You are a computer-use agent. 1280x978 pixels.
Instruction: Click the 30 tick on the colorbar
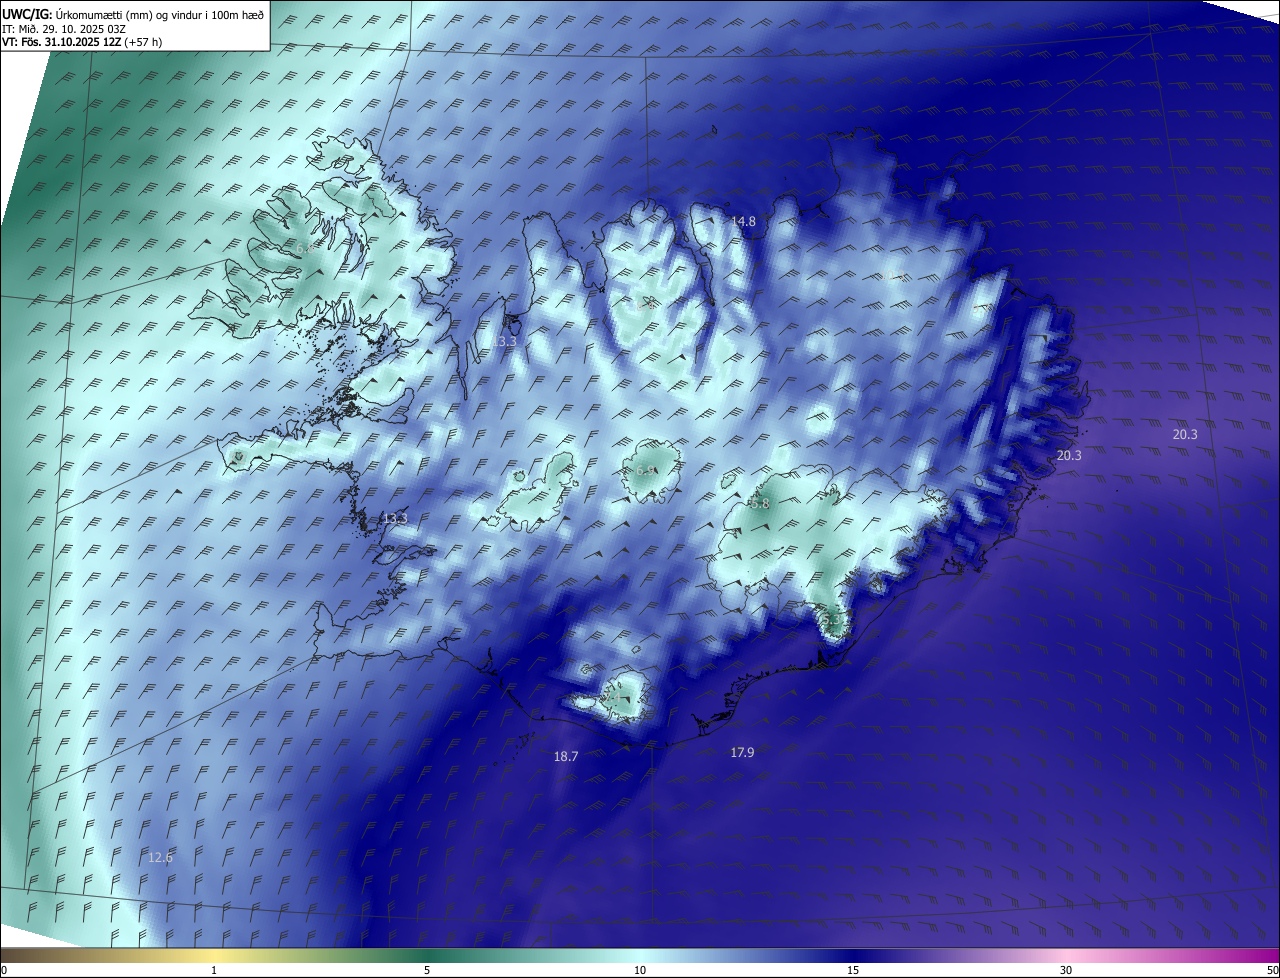(x=1066, y=970)
